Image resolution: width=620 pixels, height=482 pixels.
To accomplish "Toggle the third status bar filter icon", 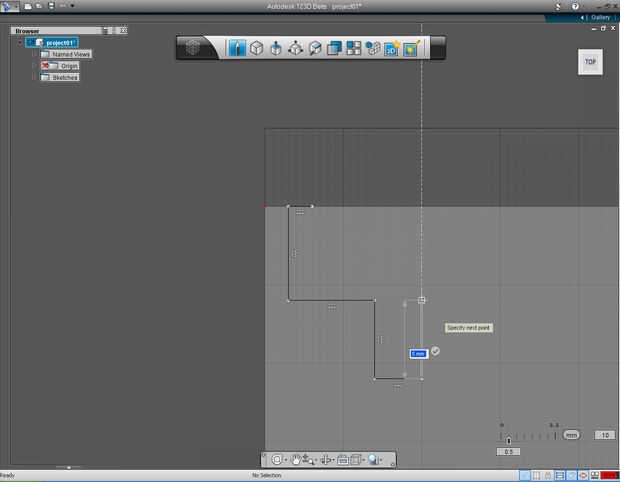I will [x=548, y=475].
